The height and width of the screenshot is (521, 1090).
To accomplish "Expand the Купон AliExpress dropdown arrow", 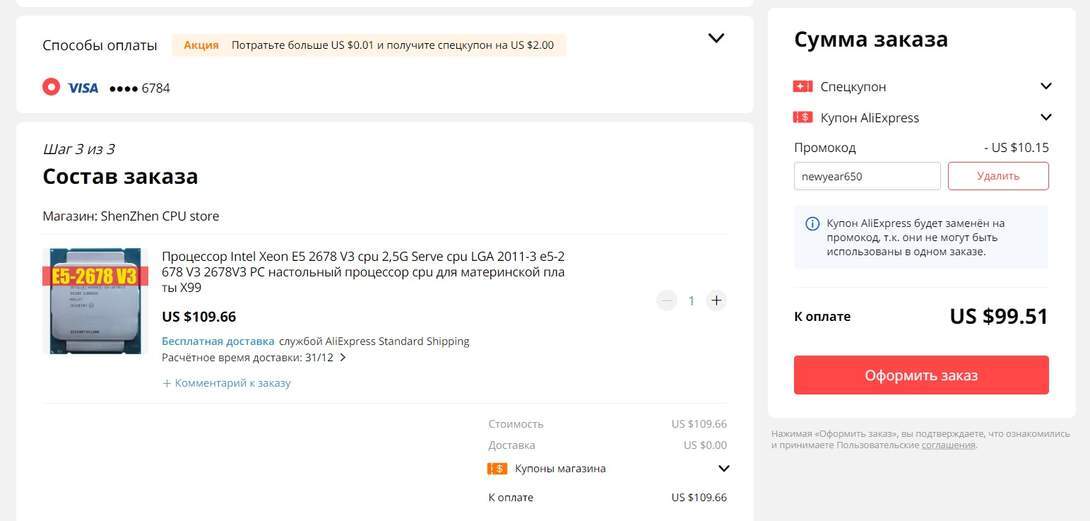I will click(1046, 117).
